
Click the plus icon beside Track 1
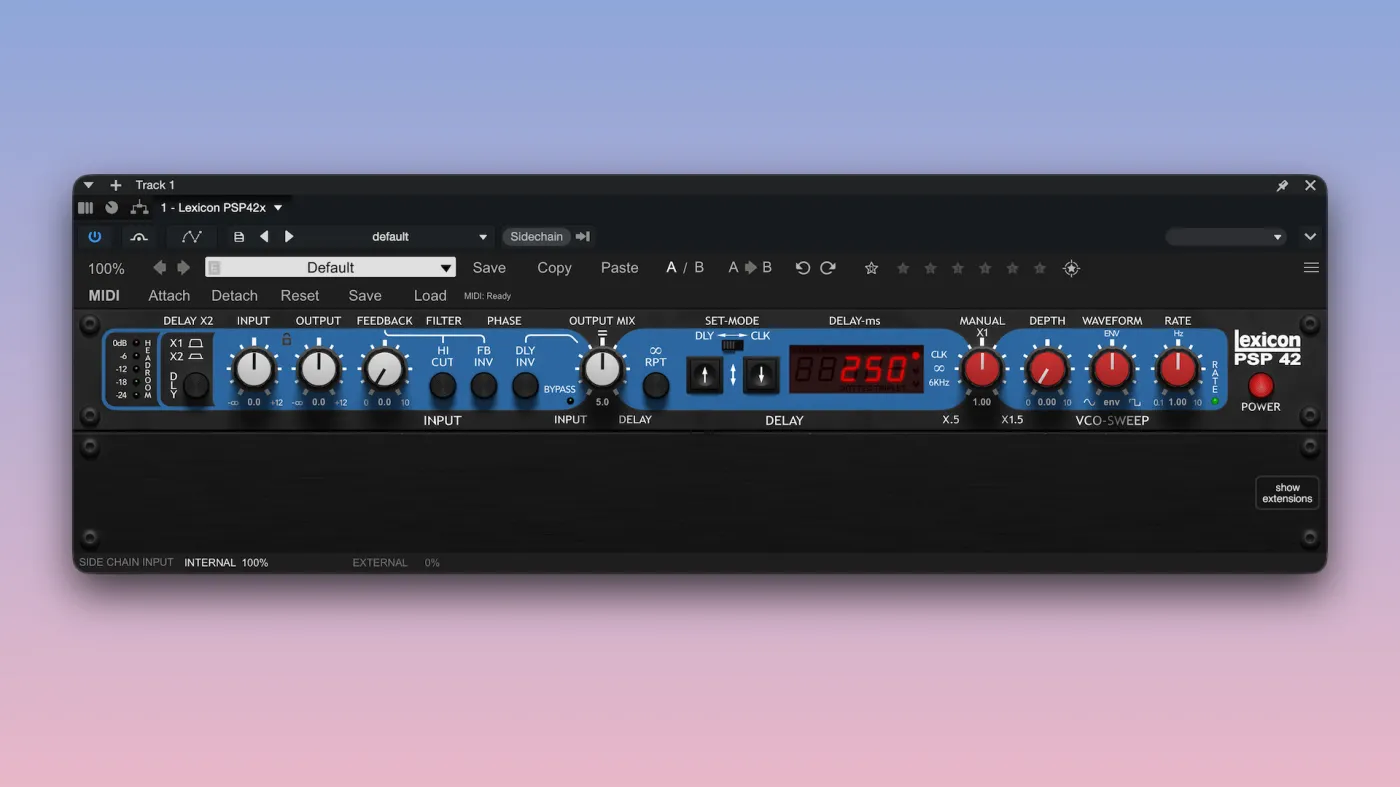pyautogui.click(x=116, y=185)
